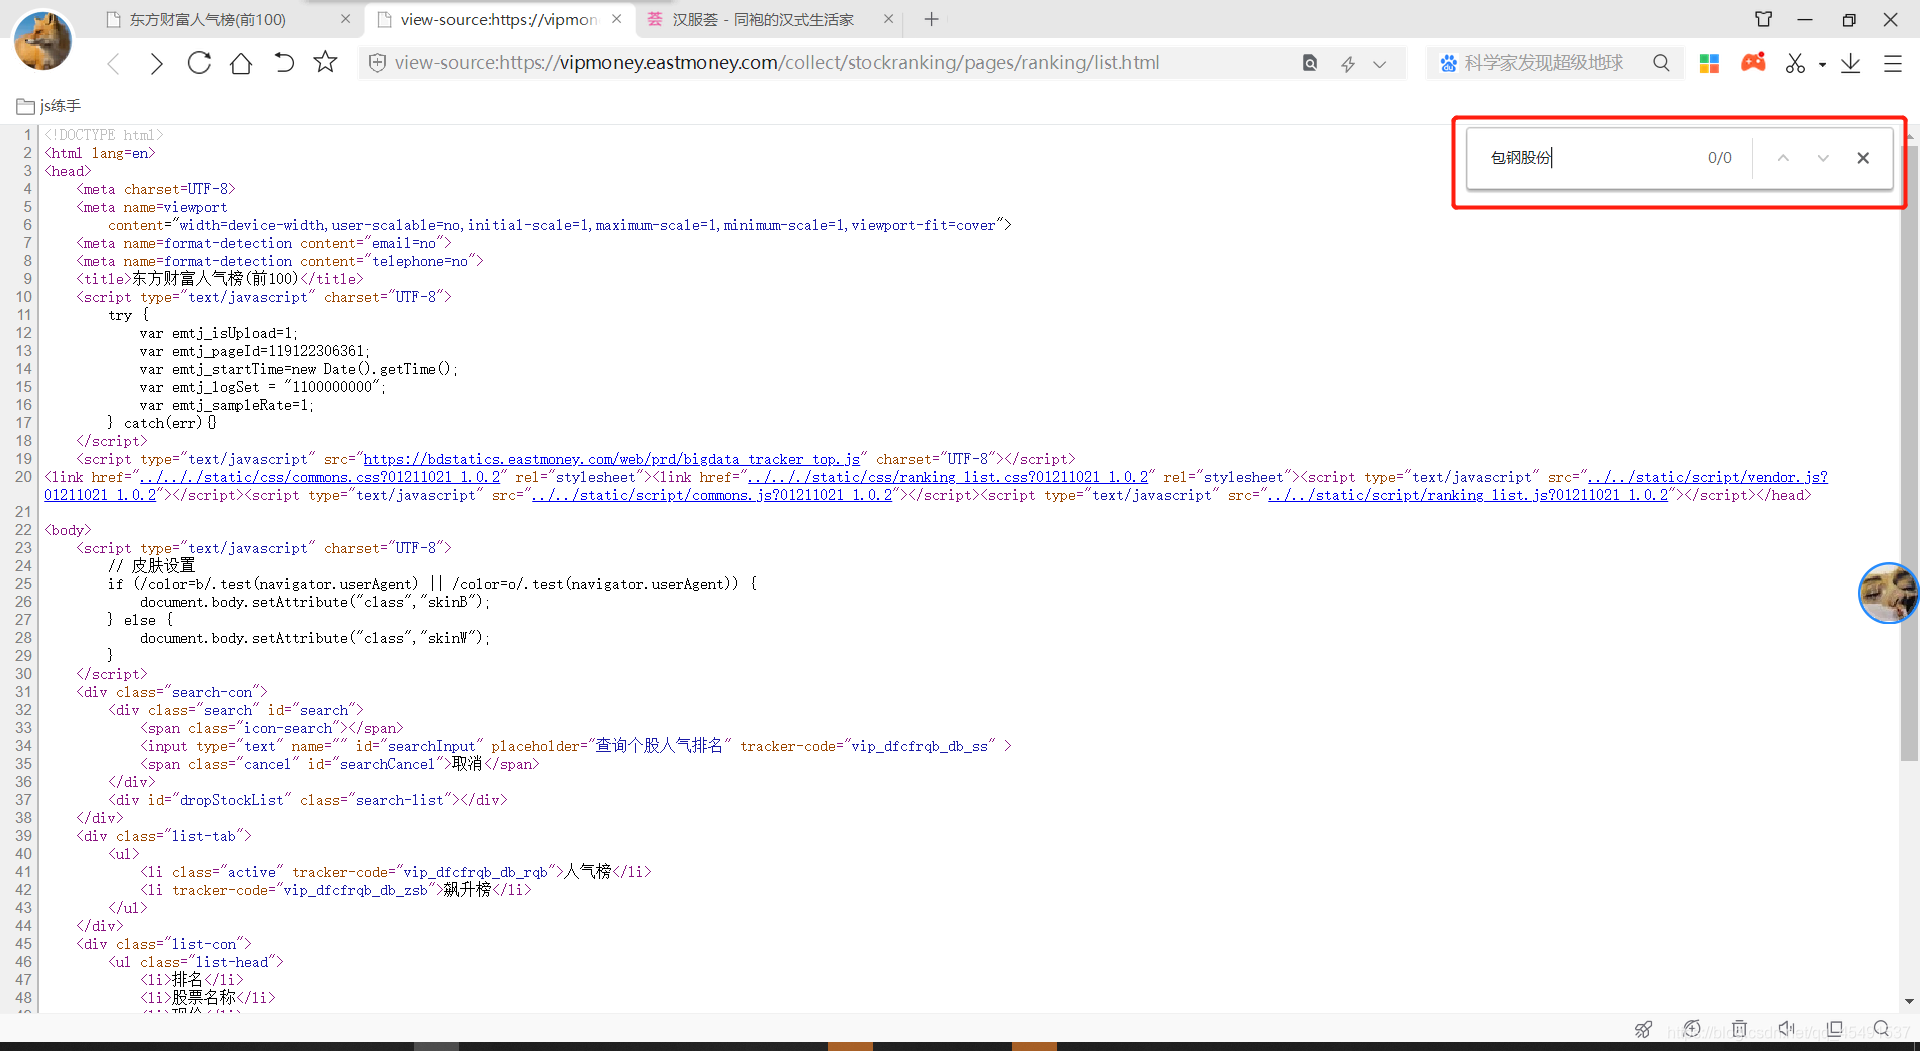The height and width of the screenshot is (1051, 1920).
Task: Open the commons.js script link
Action: coord(711,495)
